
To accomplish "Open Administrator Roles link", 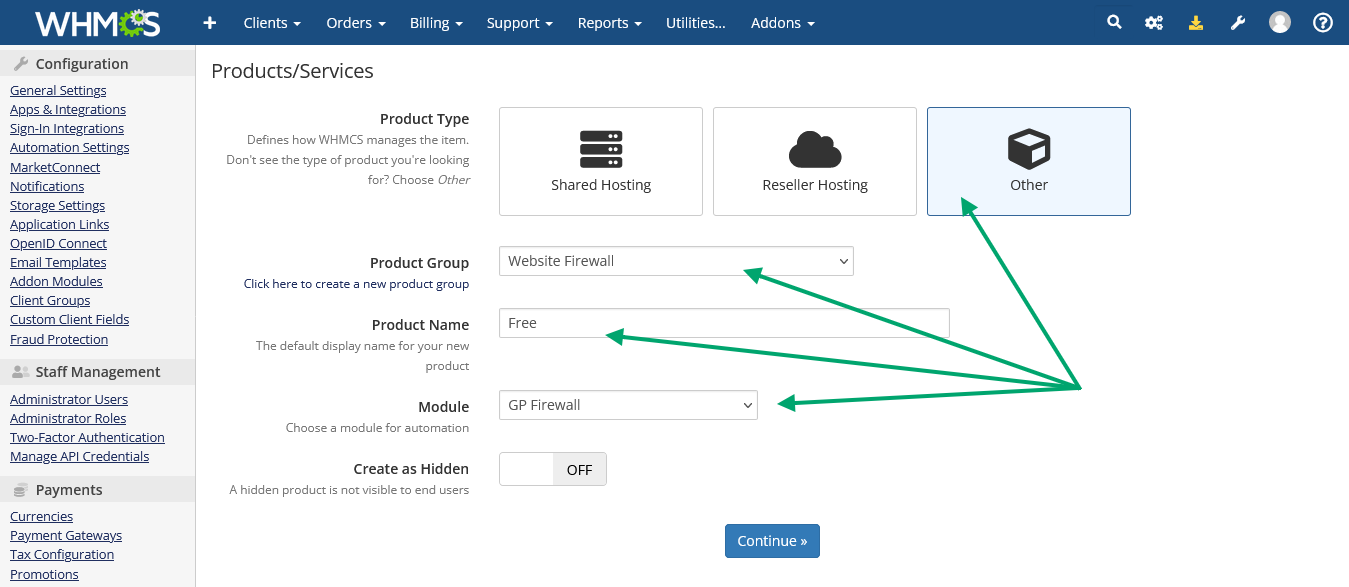I will tap(68, 419).
